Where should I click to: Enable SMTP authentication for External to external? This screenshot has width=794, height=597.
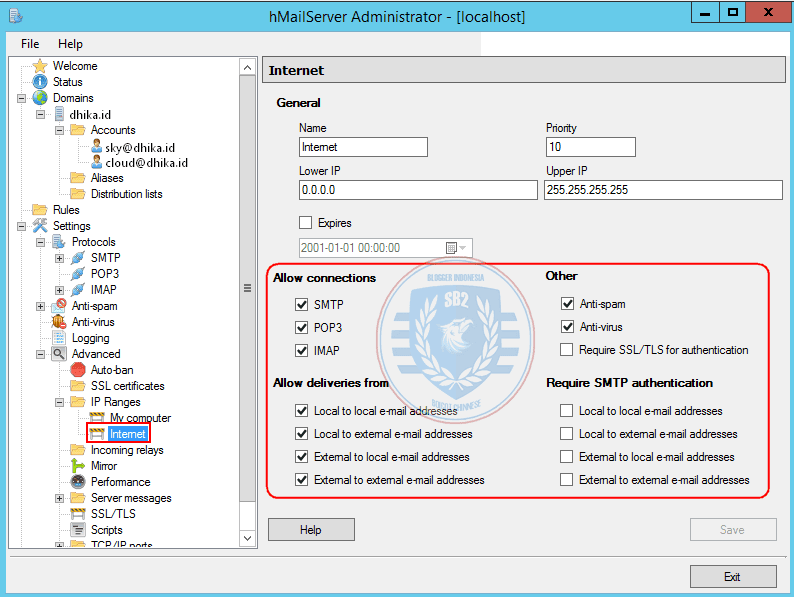[567, 480]
